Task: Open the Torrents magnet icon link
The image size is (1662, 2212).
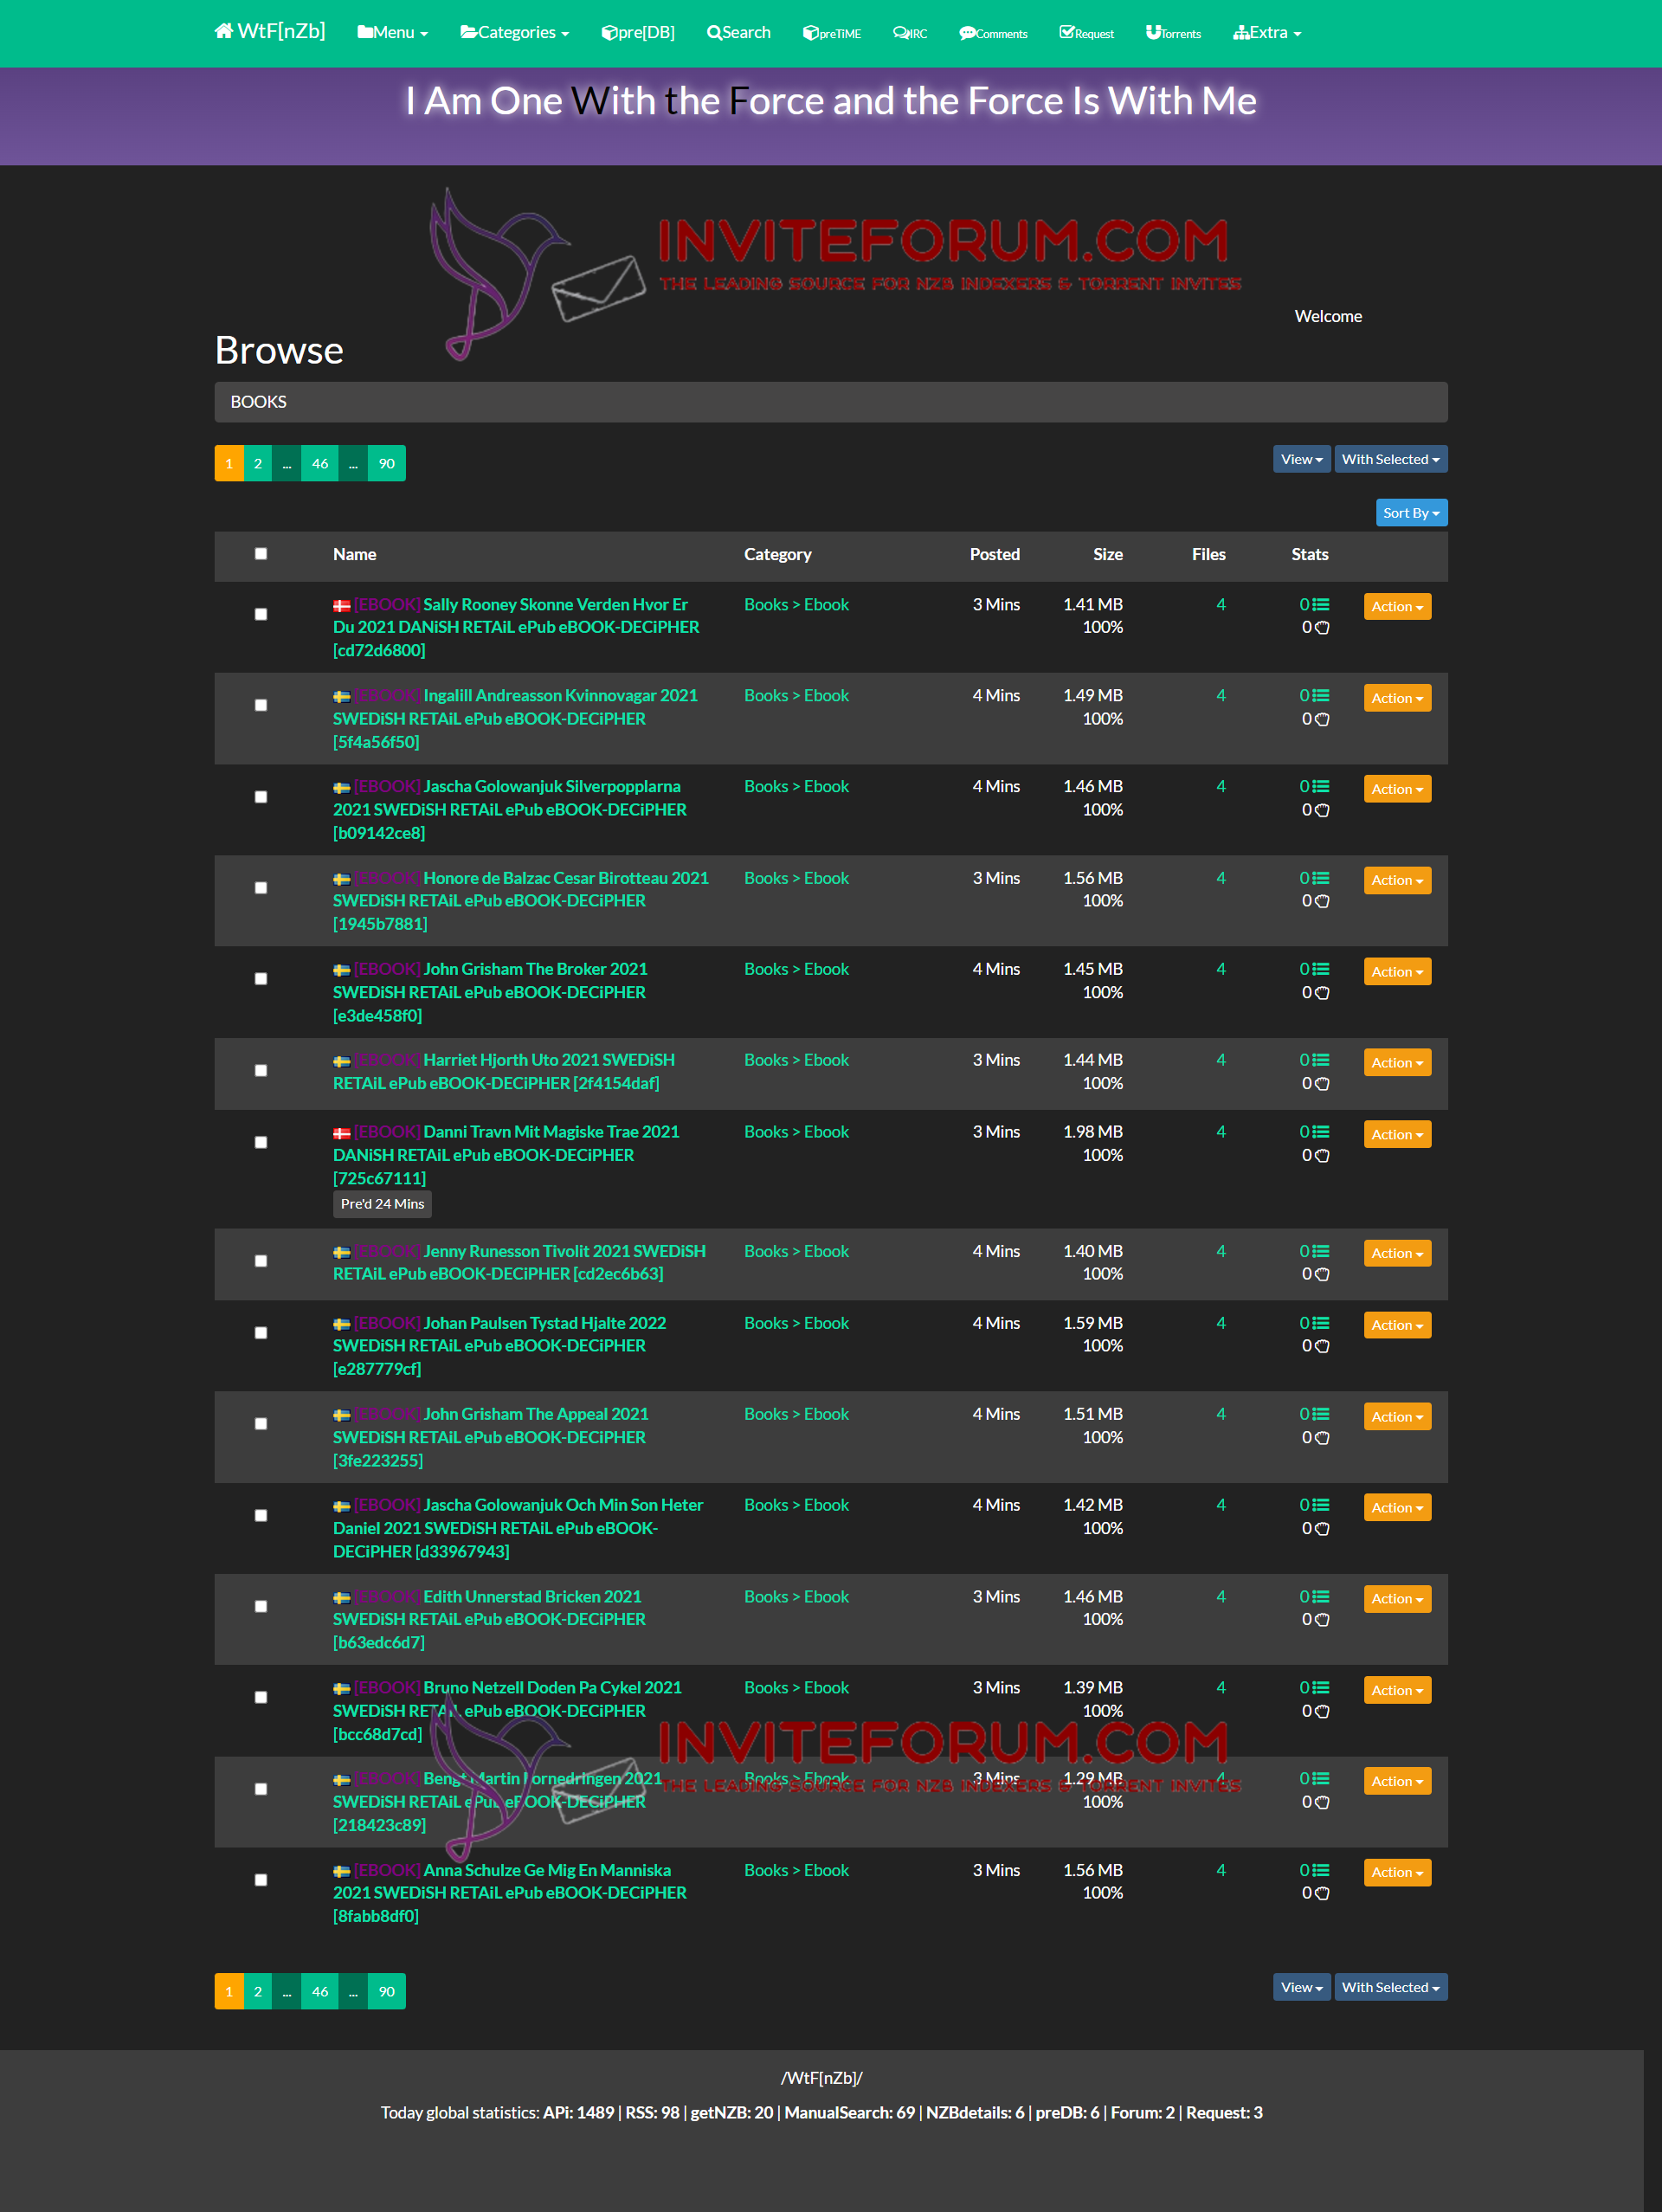Action: pyautogui.click(x=1153, y=33)
